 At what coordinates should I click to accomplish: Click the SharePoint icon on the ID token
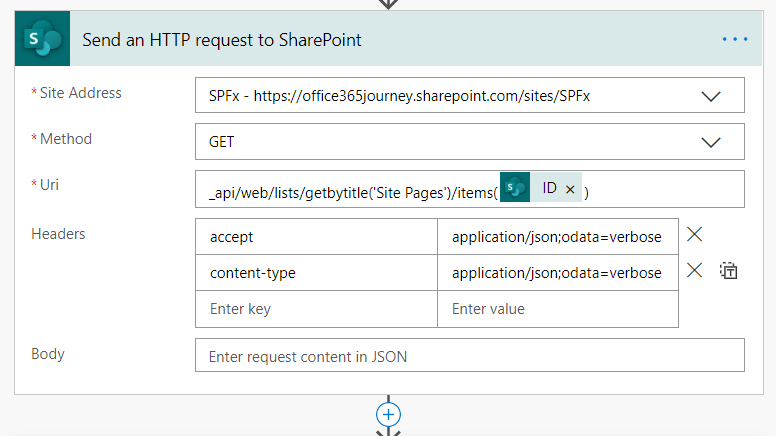(x=515, y=187)
